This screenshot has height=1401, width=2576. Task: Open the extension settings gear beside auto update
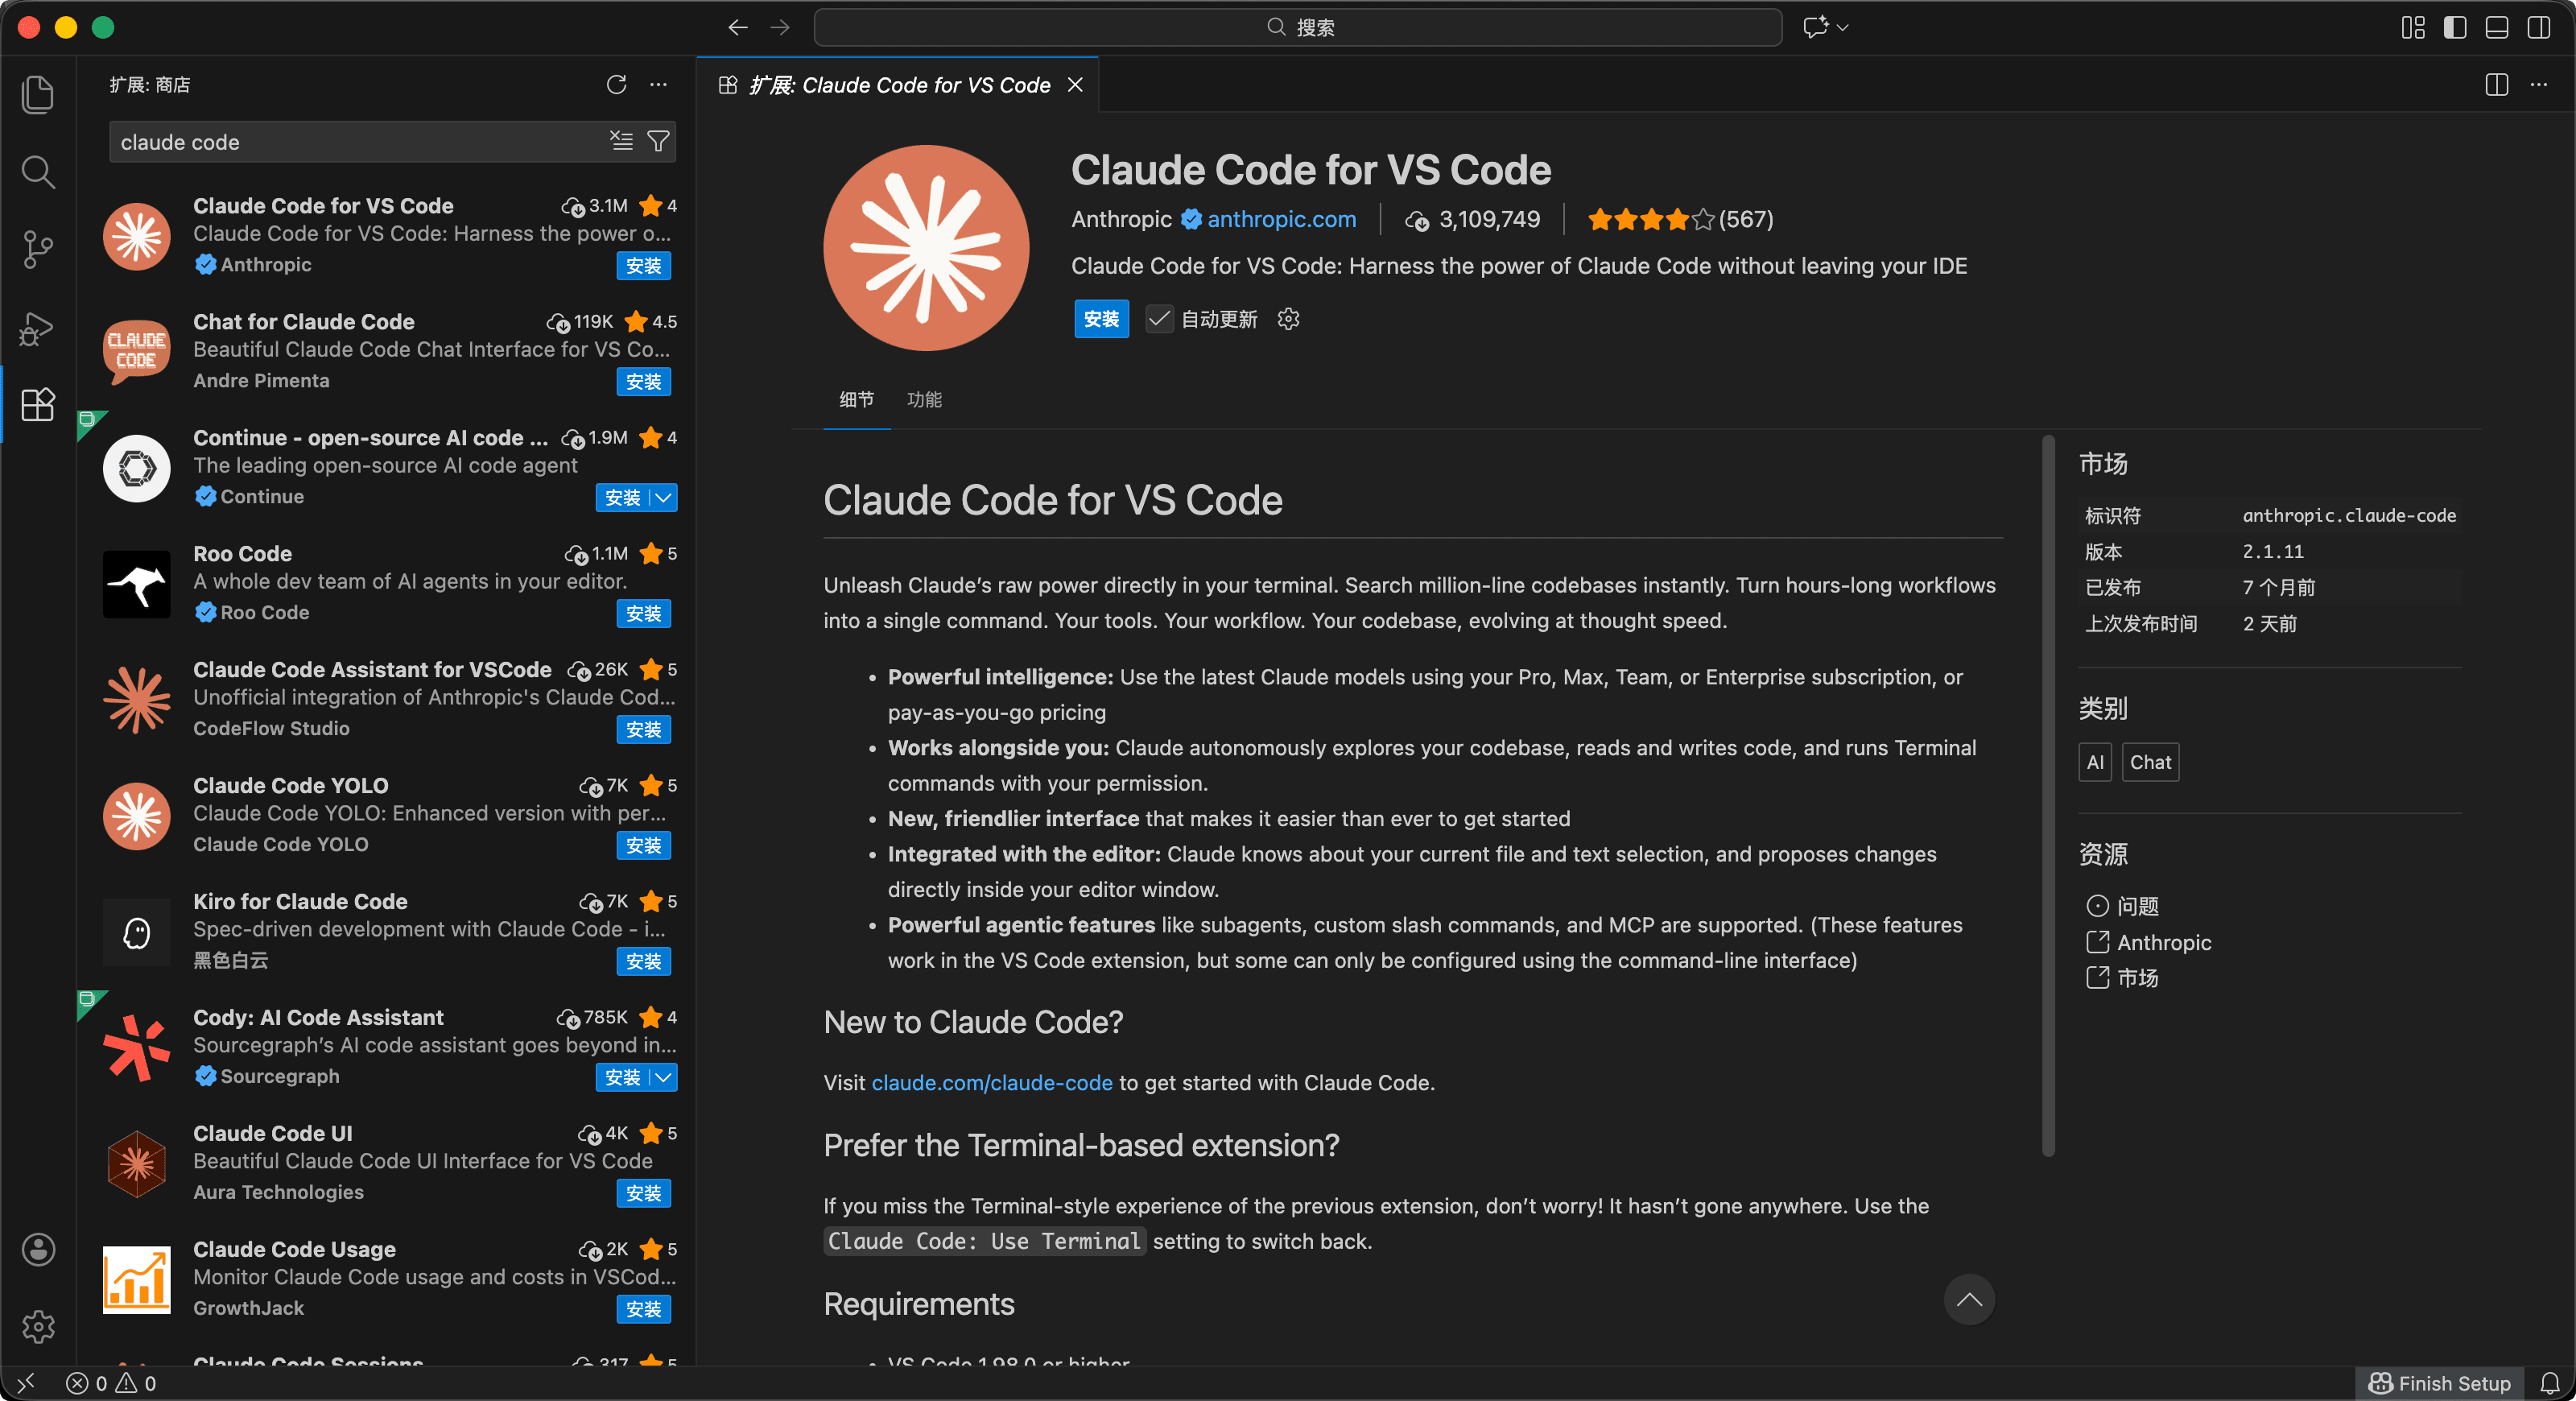(1288, 319)
